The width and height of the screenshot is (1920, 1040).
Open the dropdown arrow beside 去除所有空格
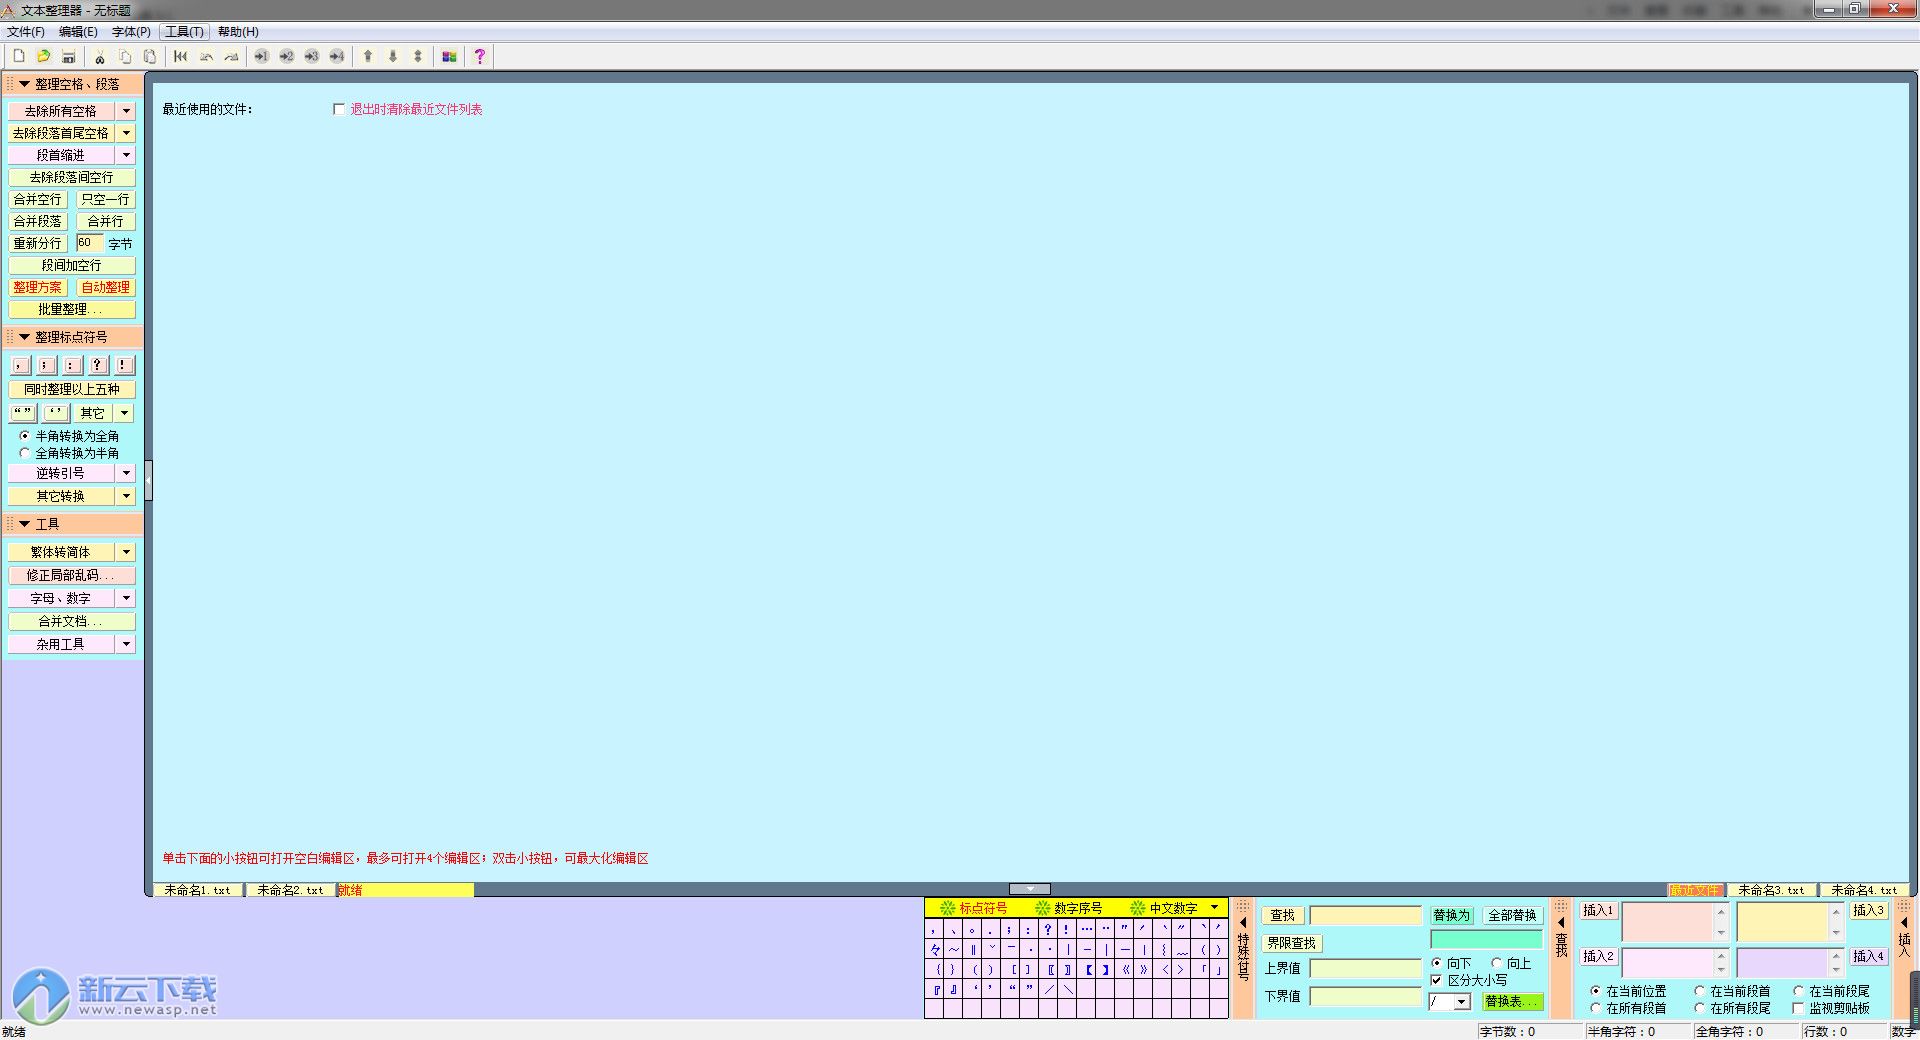coord(126,111)
